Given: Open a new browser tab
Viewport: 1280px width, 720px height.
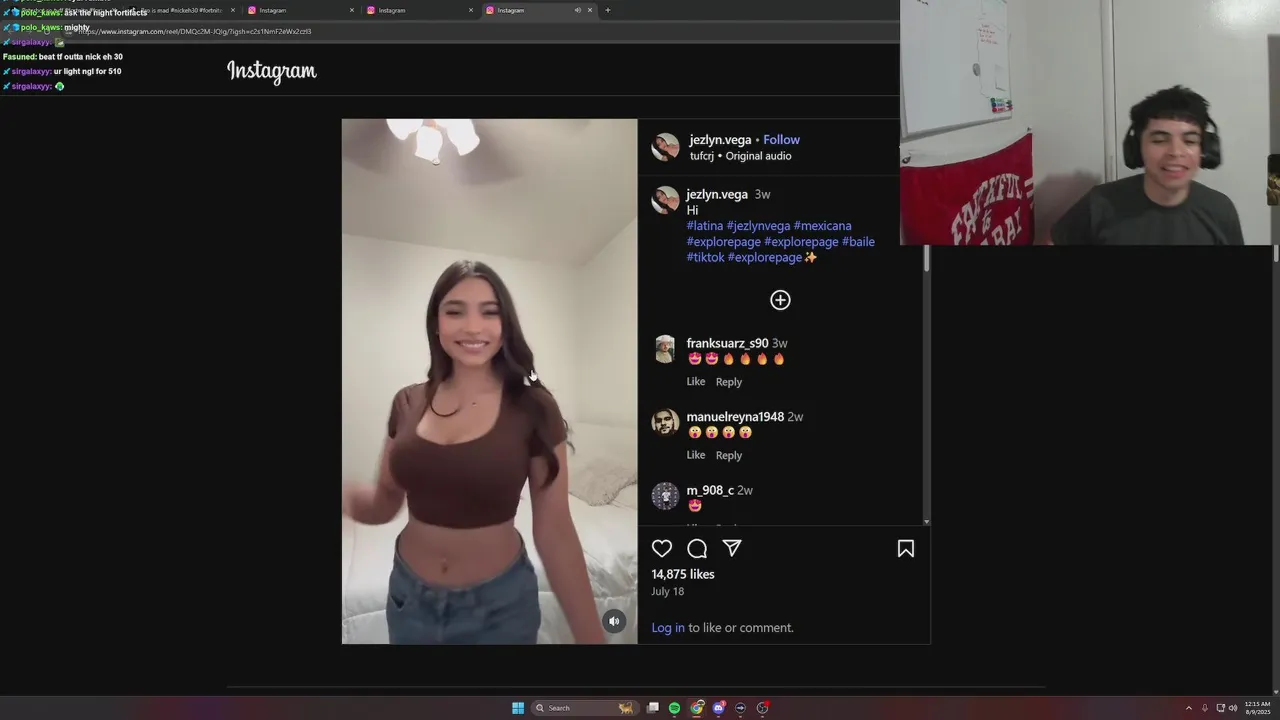Looking at the screenshot, I should click(608, 10).
